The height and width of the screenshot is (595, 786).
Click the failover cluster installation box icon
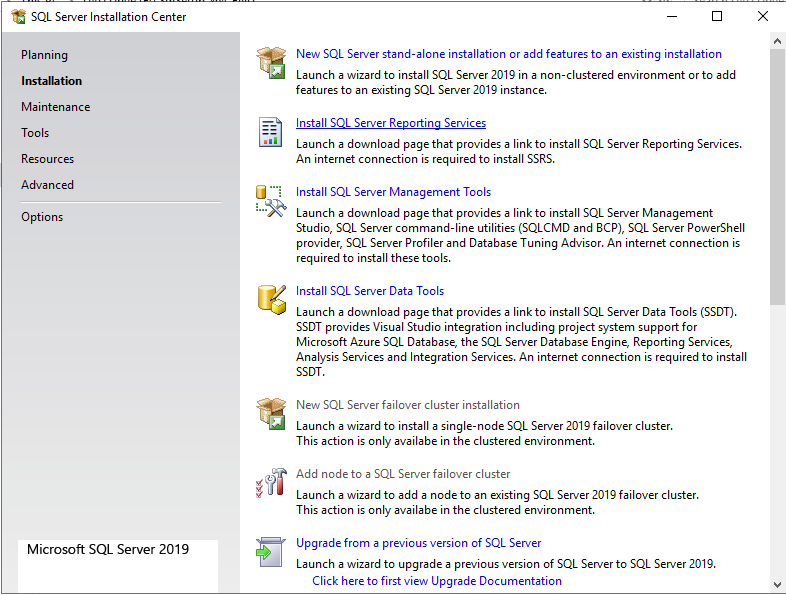click(x=271, y=414)
